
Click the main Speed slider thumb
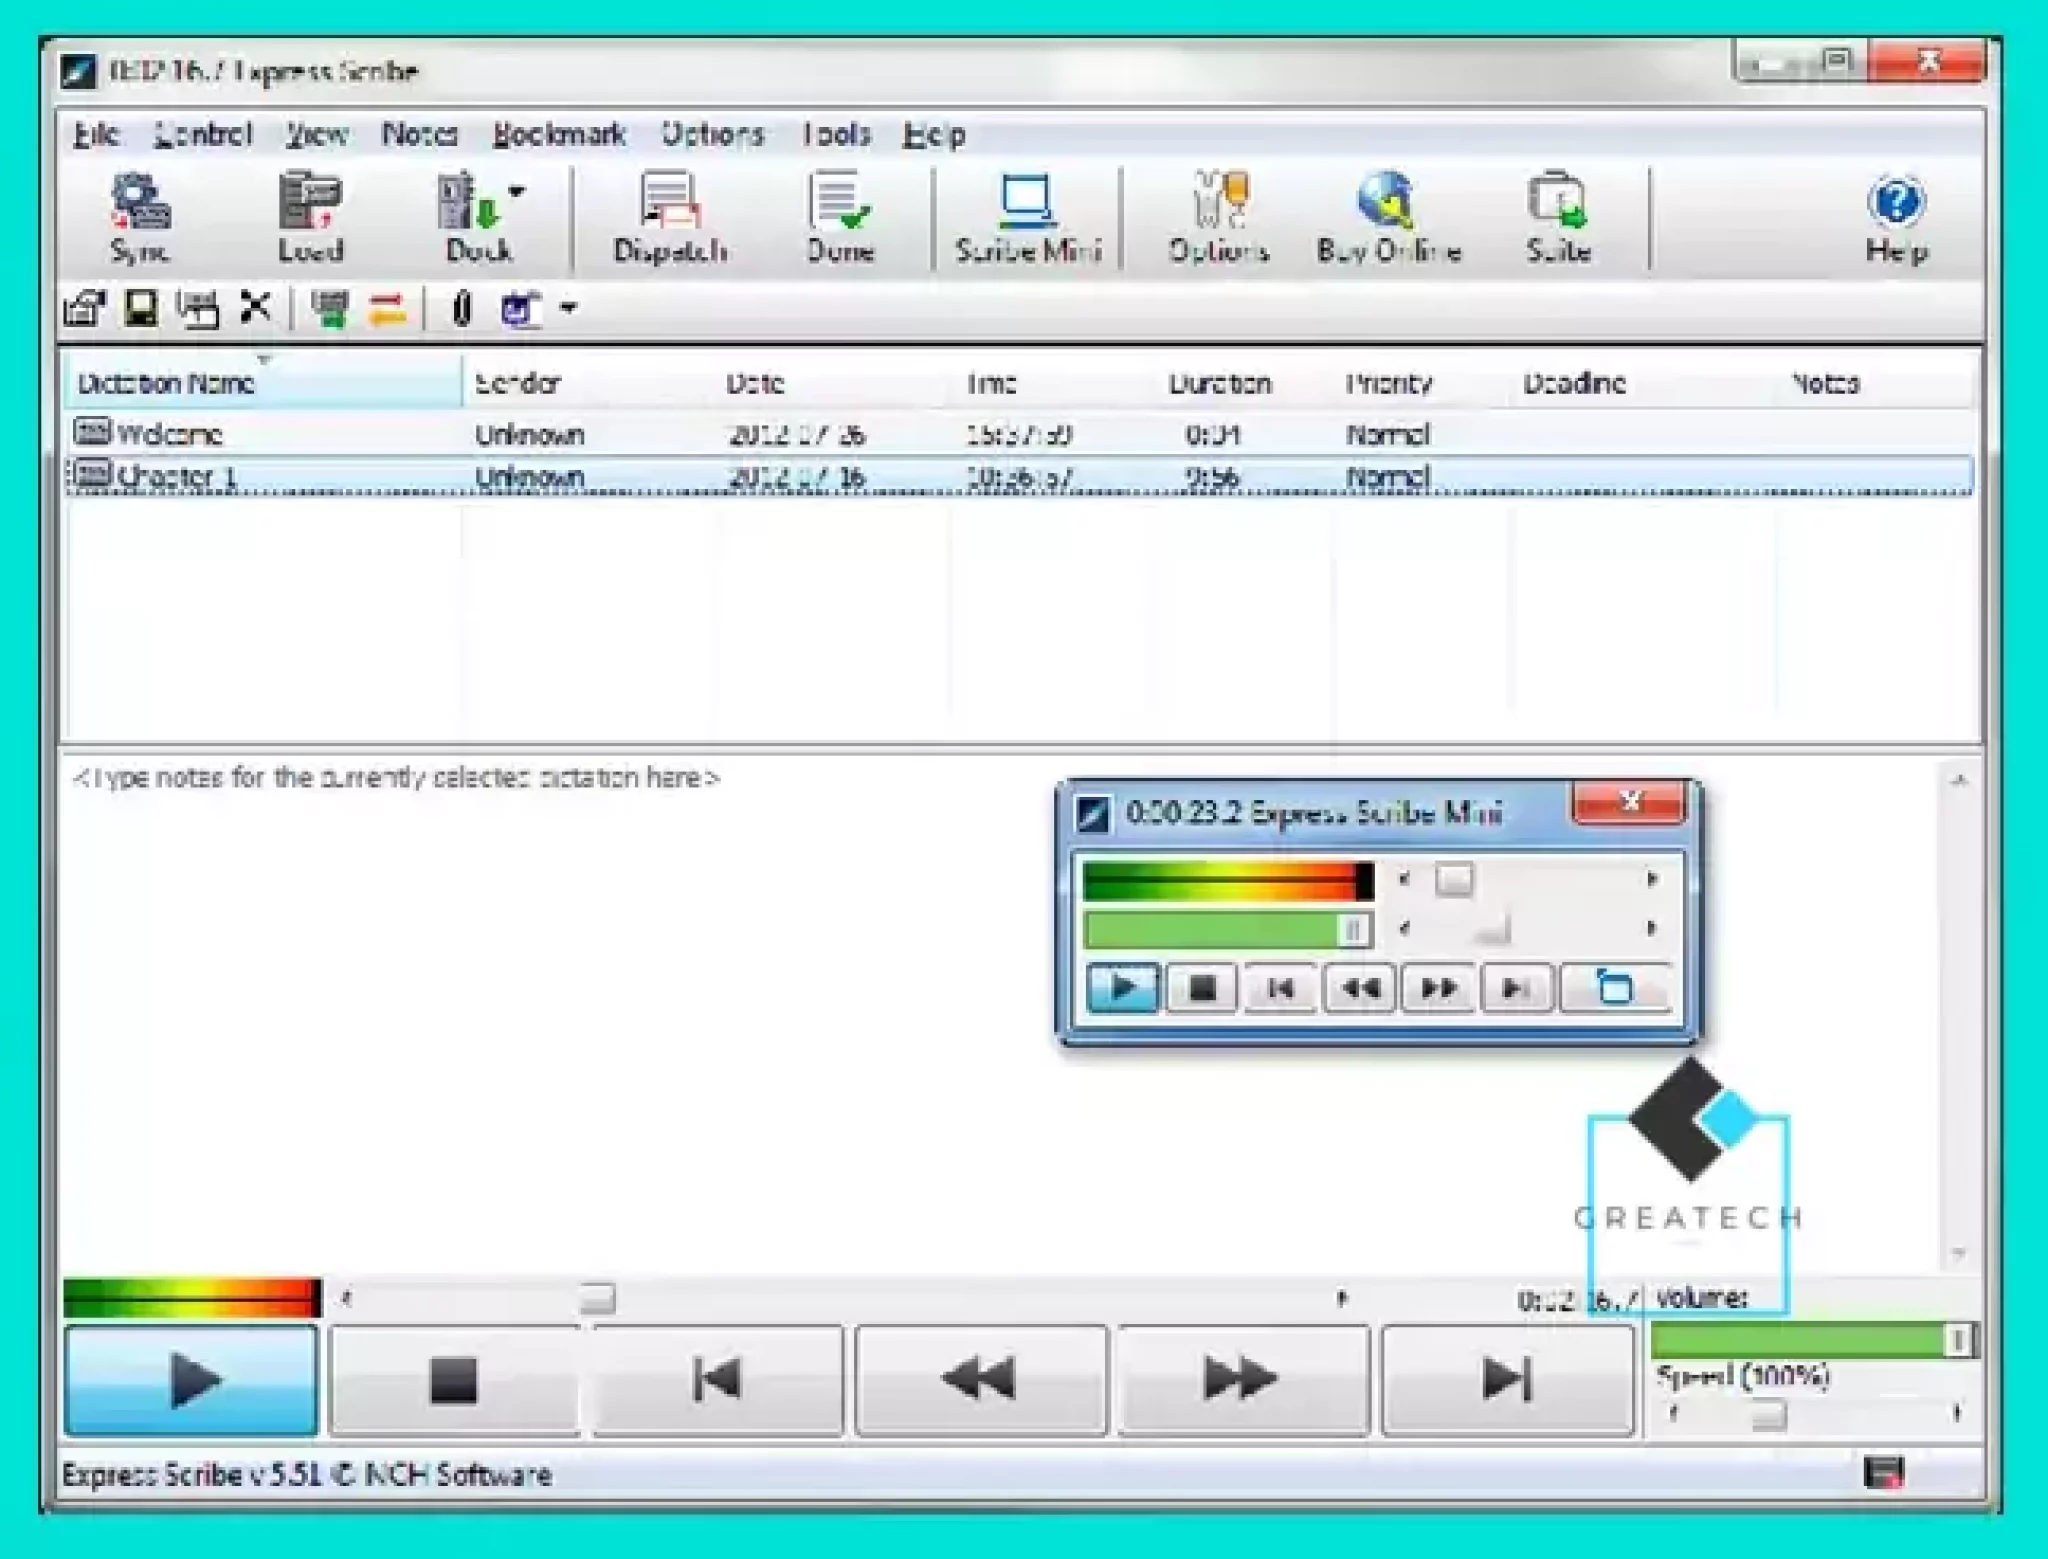click(x=1768, y=1415)
